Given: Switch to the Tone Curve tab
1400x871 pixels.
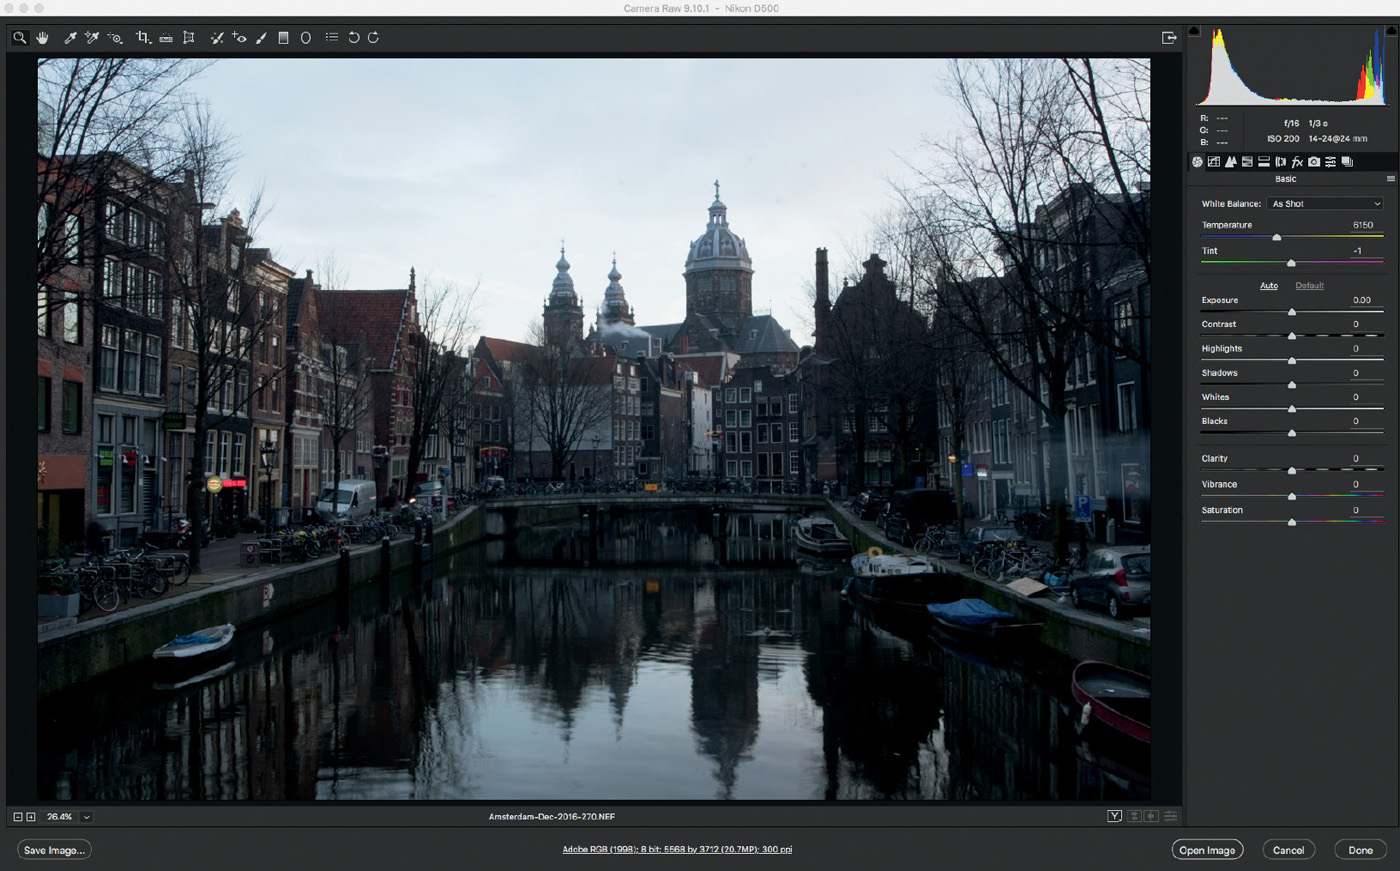Looking at the screenshot, I should click(x=1214, y=162).
